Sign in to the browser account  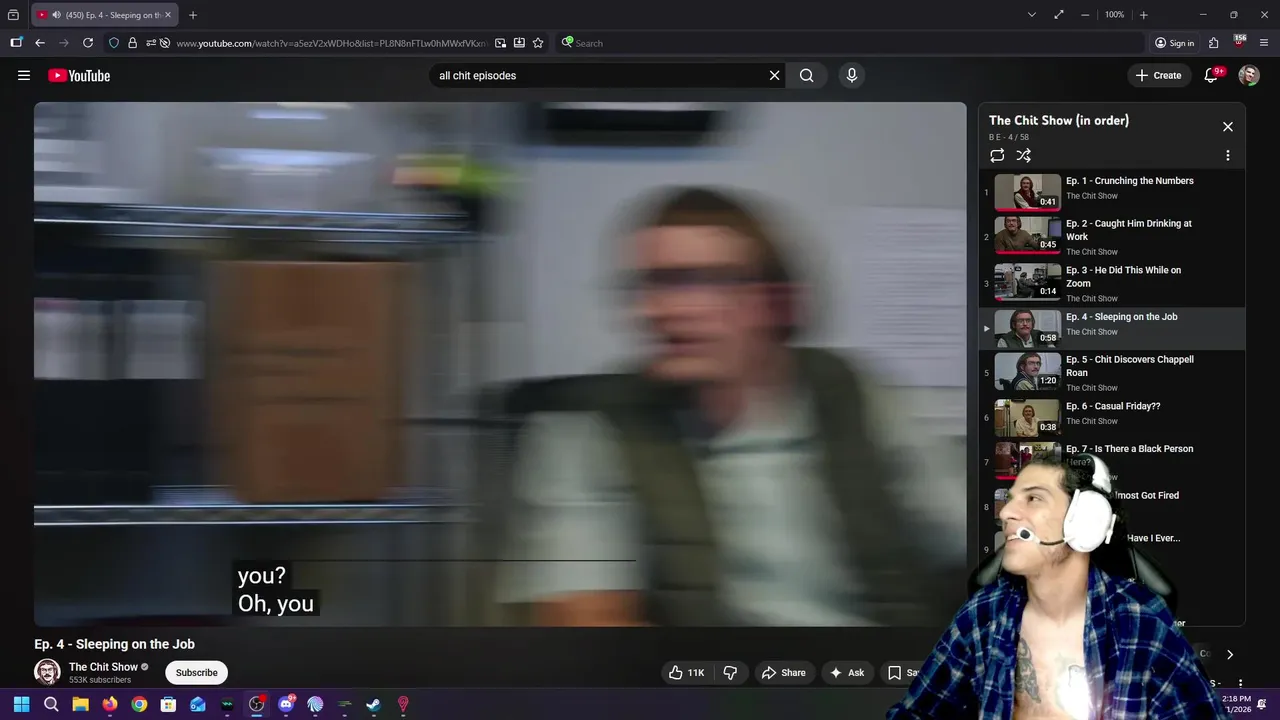coord(1175,43)
